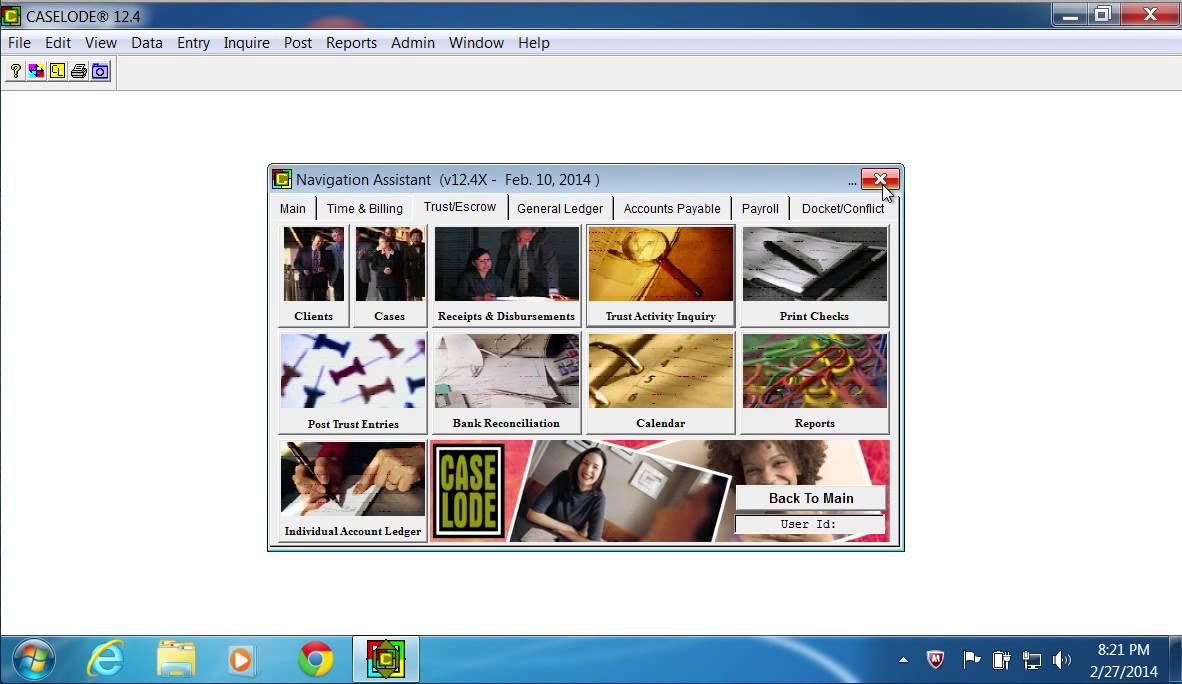Open the Post menu
Image resolution: width=1182 pixels, height=684 pixels.
(x=298, y=43)
